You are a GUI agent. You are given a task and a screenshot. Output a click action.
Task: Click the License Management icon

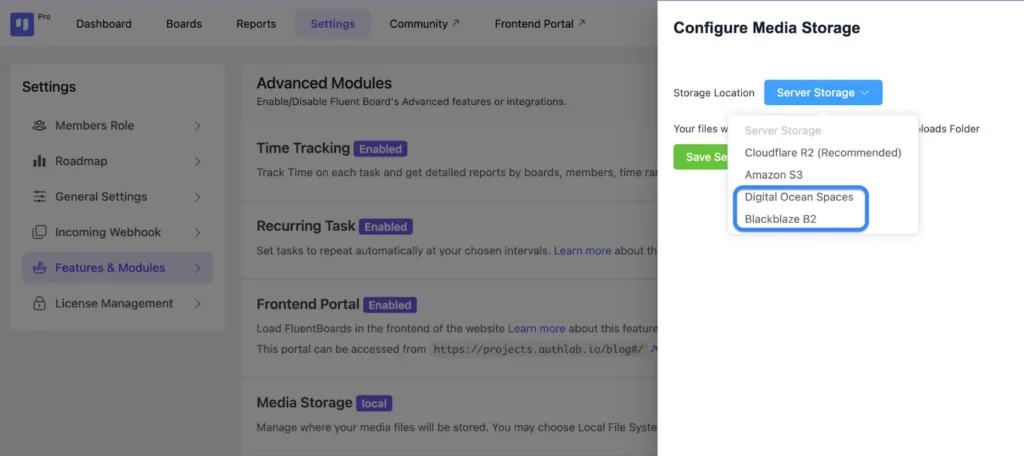click(39, 303)
